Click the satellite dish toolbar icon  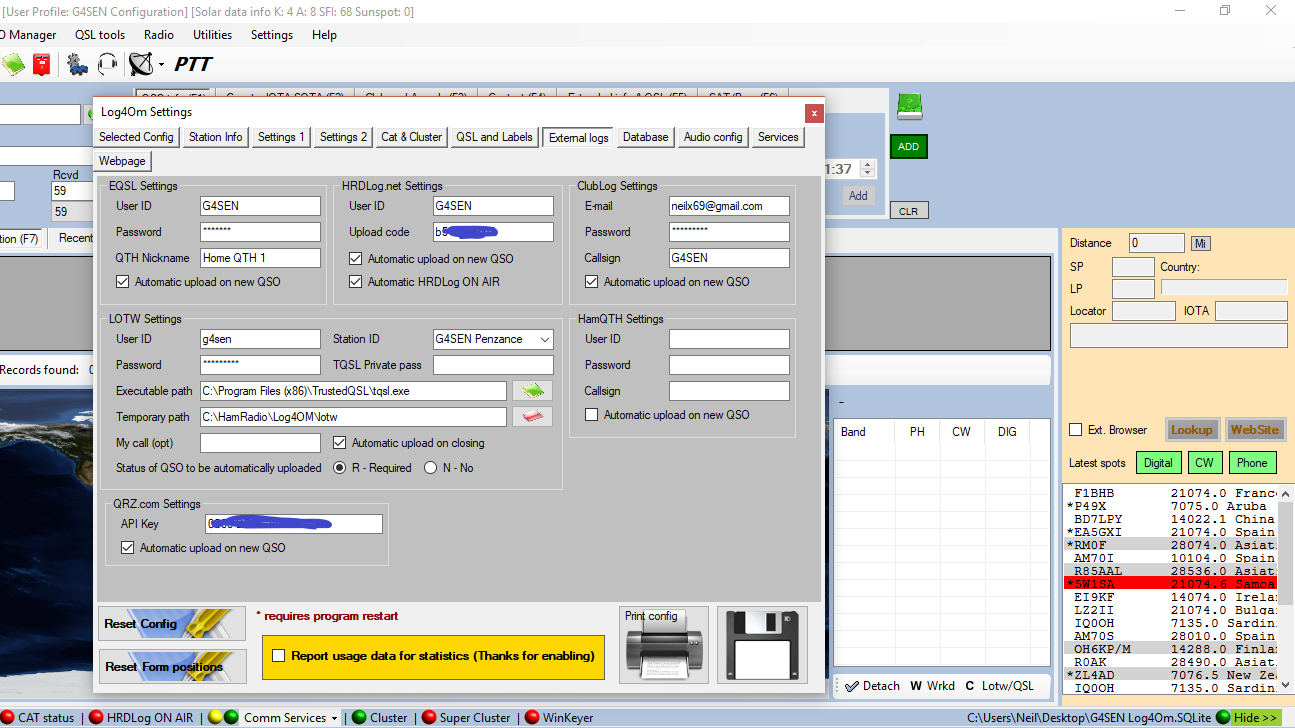coord(141,65)
